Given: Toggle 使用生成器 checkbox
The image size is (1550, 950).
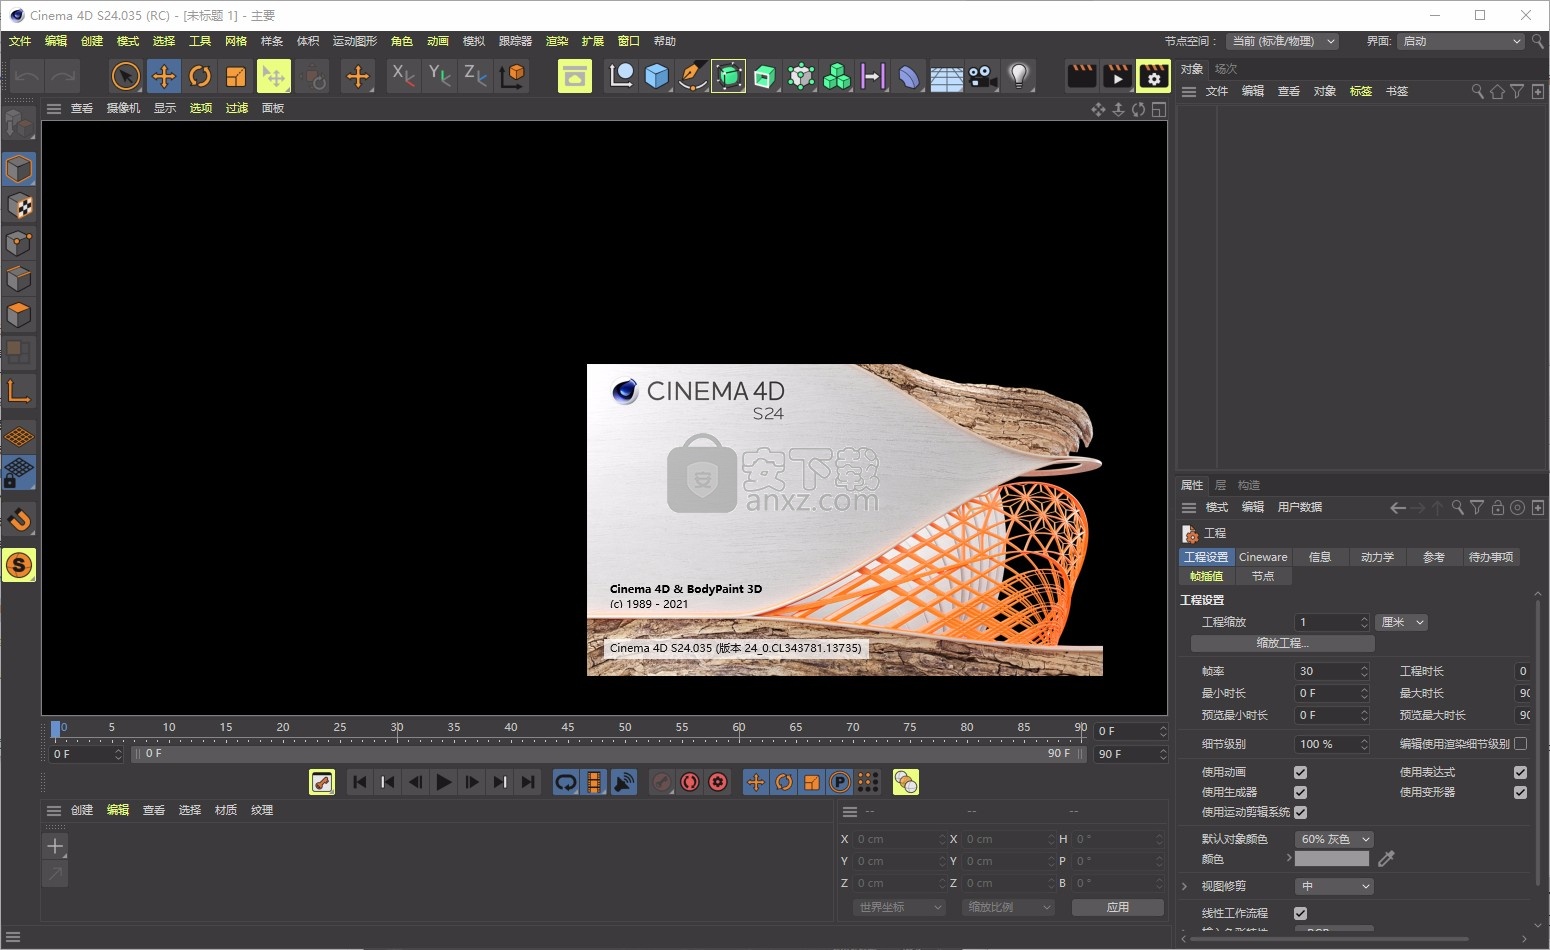Looking at the screenshot, I should [x=1300, y=792].
